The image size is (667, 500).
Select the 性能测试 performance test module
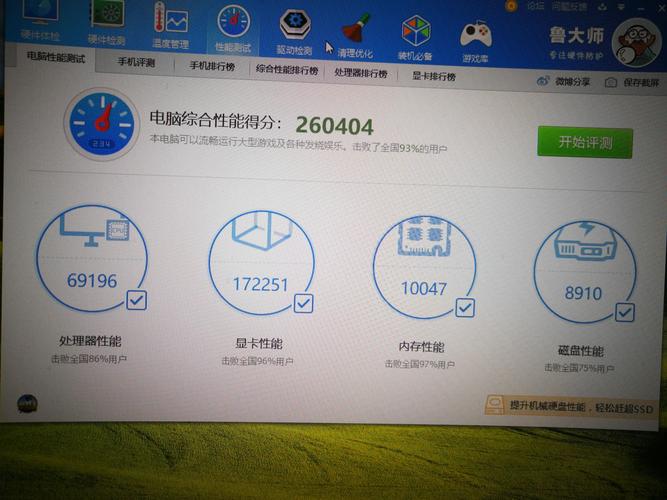(x=233, y=29)
